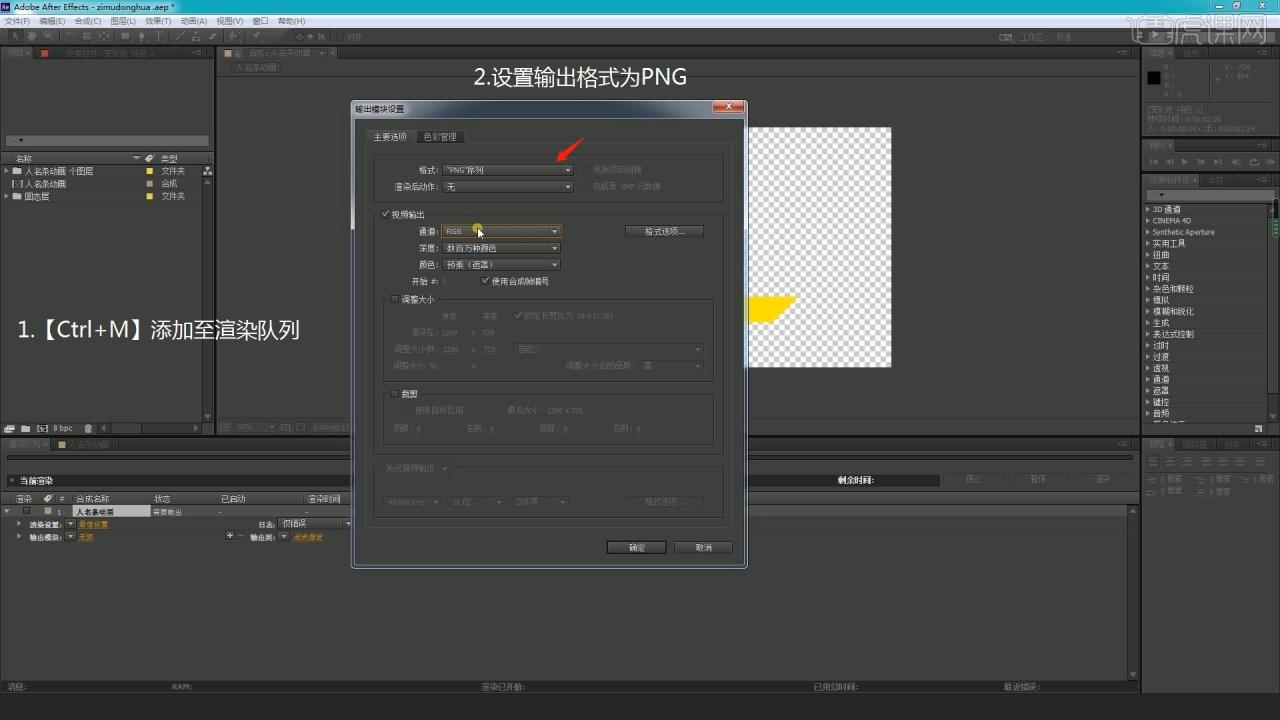Viewport: 1280px width, 720px height.
Task: Select the 人名条动画 composition in Project panel
Action: (x=46, y=184)
